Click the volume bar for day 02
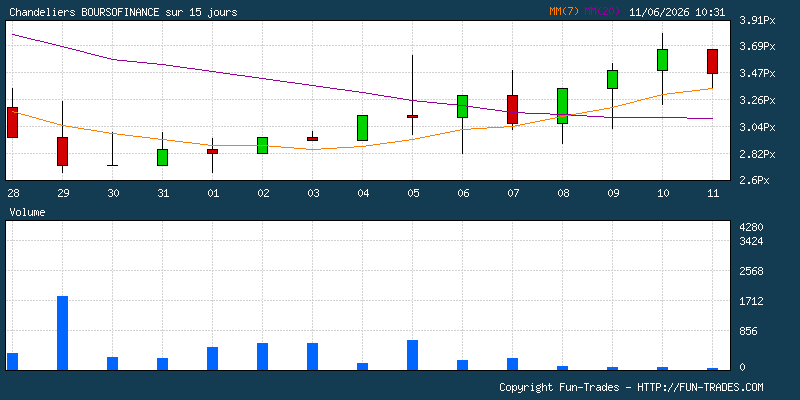Image resolution: width=800 pixels, height=400 pixels. [x=262, y=357]
